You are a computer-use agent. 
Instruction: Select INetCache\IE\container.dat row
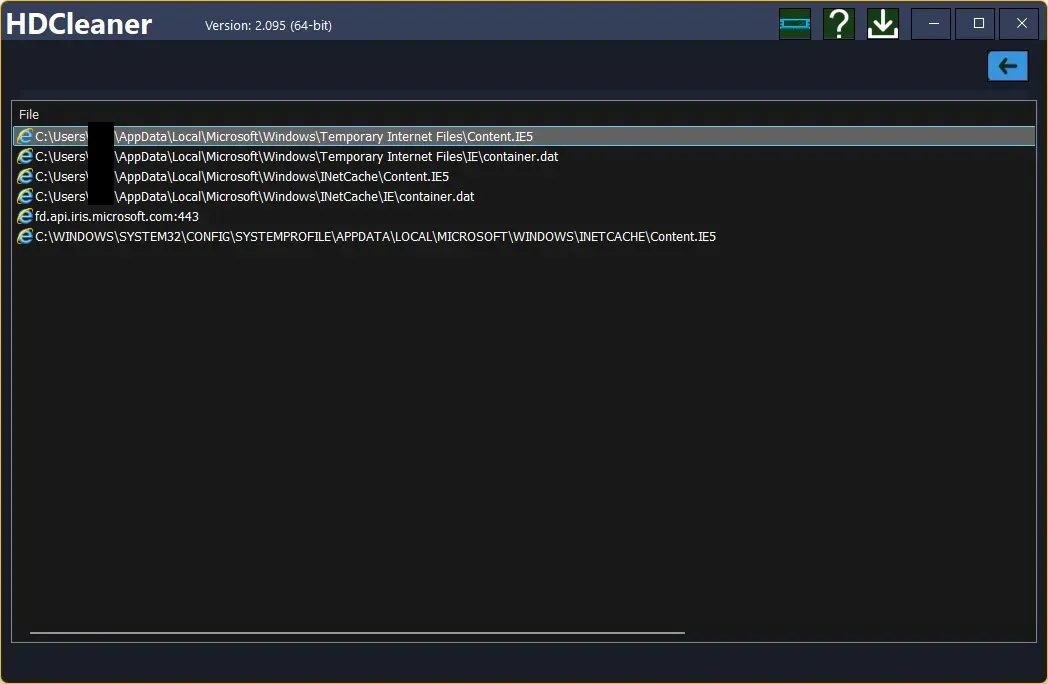(524, 197)
